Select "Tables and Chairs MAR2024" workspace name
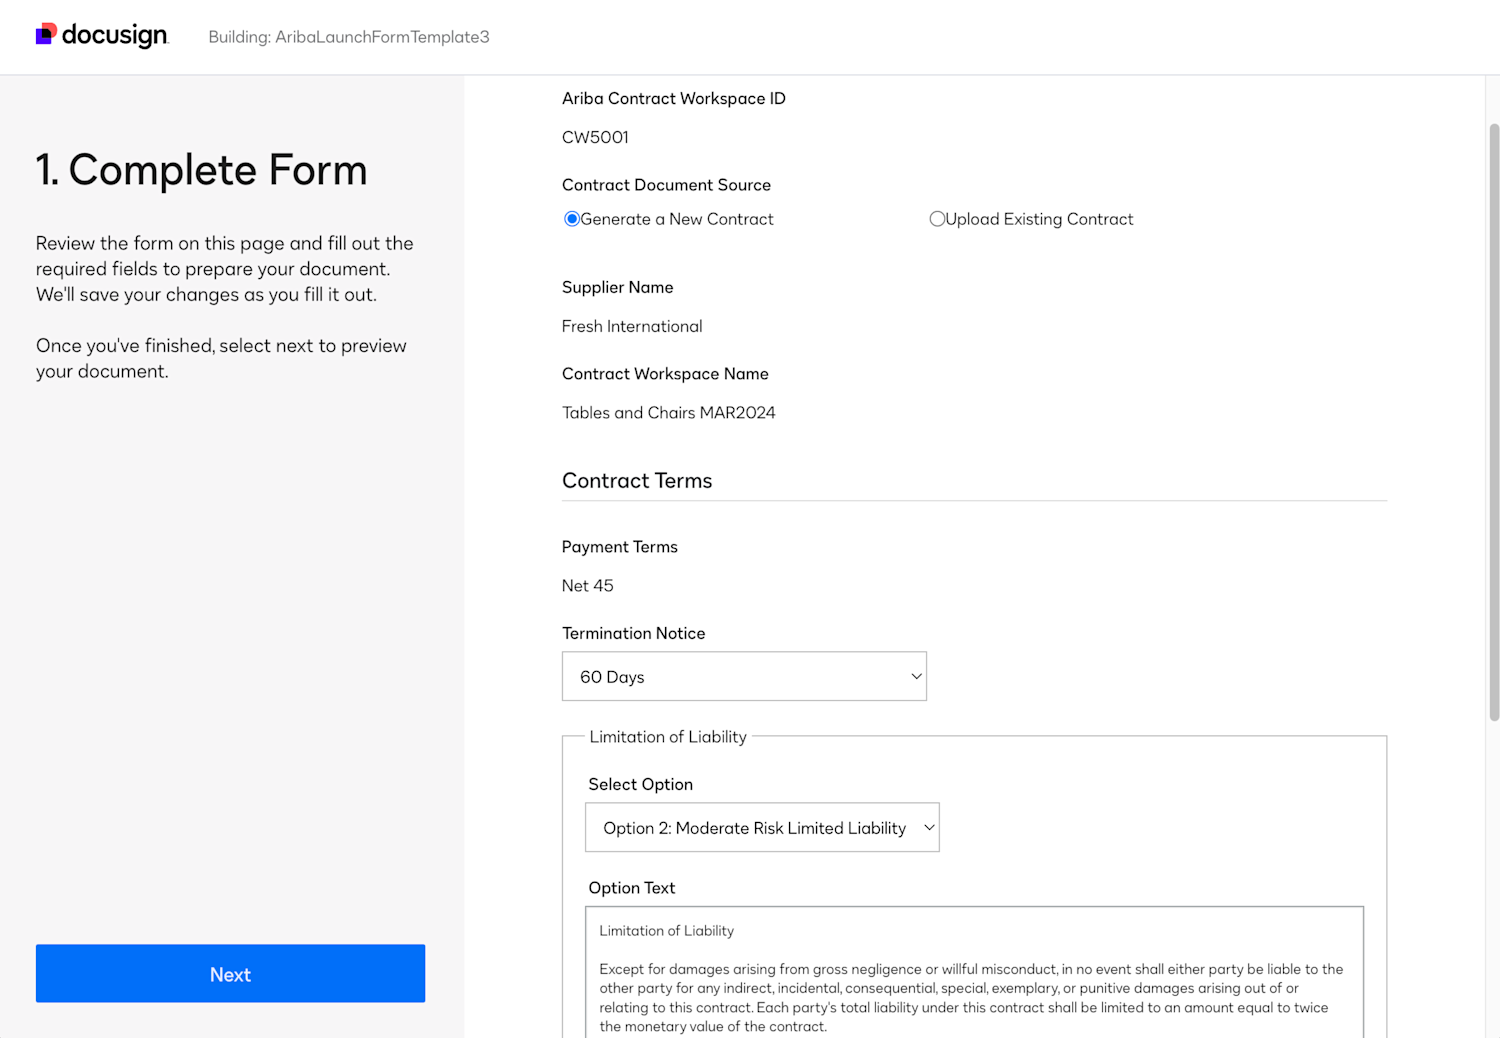The width and height of the screenshot is (1500, 1038). pyautogui.click(x=668, y=412)
